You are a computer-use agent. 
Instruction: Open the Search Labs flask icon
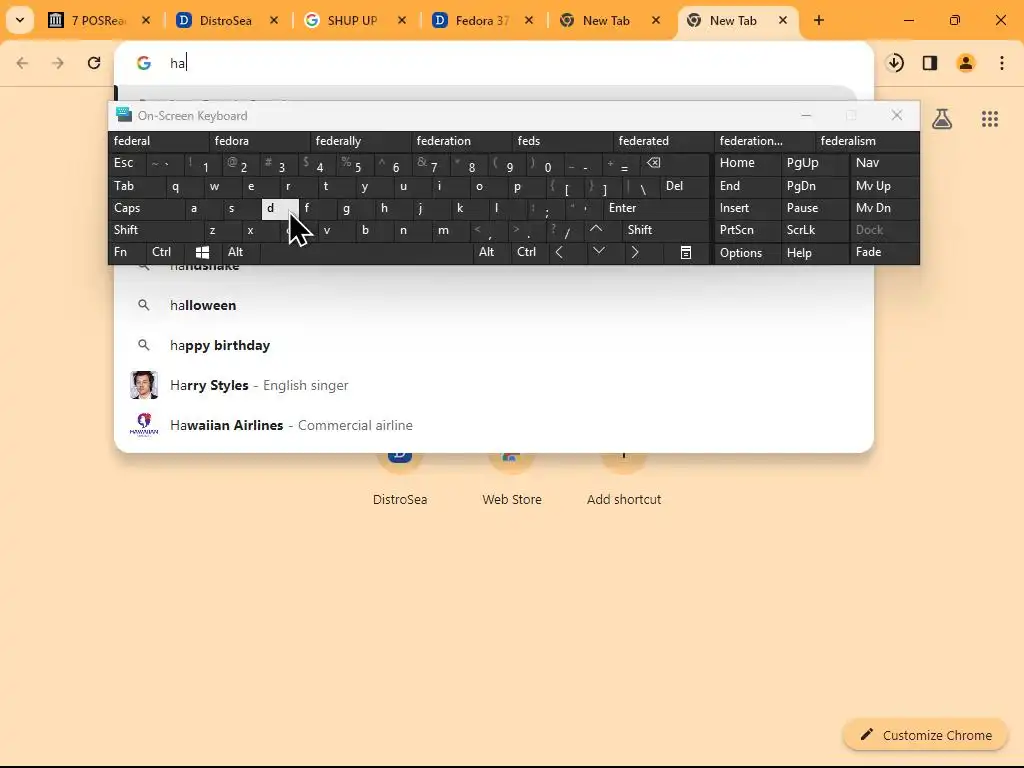coord(942,118)
